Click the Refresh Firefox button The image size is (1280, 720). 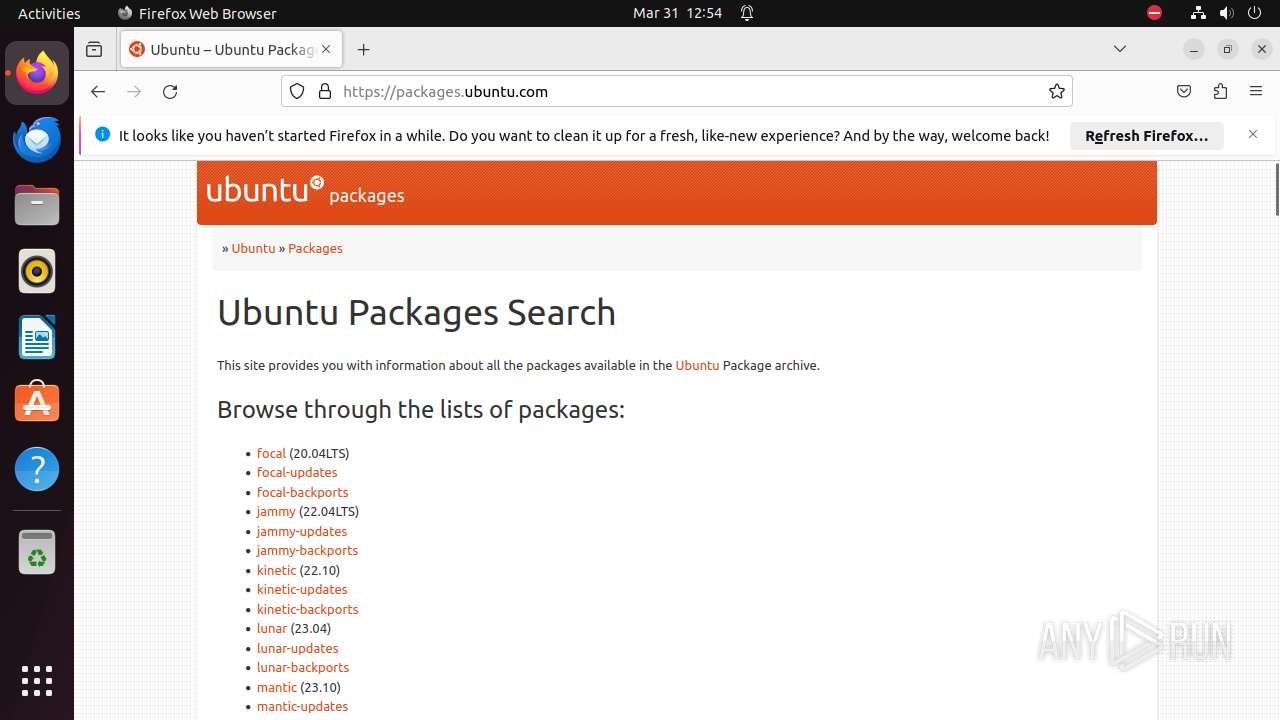1147,135
